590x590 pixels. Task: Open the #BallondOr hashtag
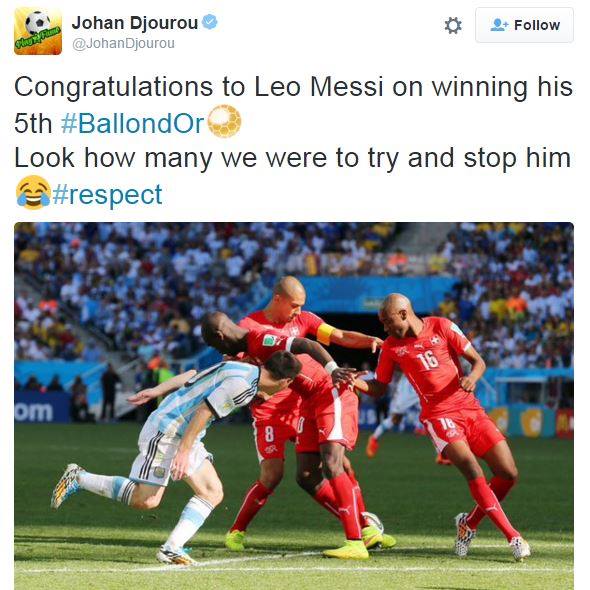(x=132, y=123)
